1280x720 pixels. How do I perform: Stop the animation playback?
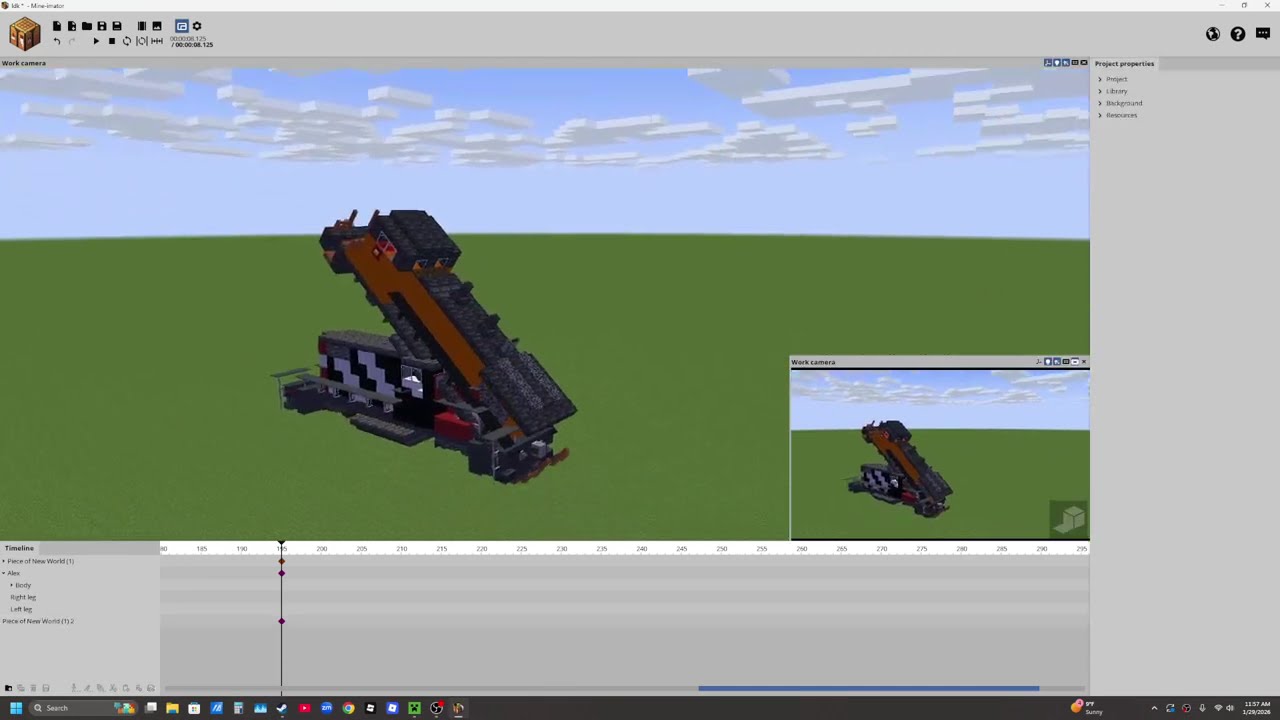click(111, 41)
